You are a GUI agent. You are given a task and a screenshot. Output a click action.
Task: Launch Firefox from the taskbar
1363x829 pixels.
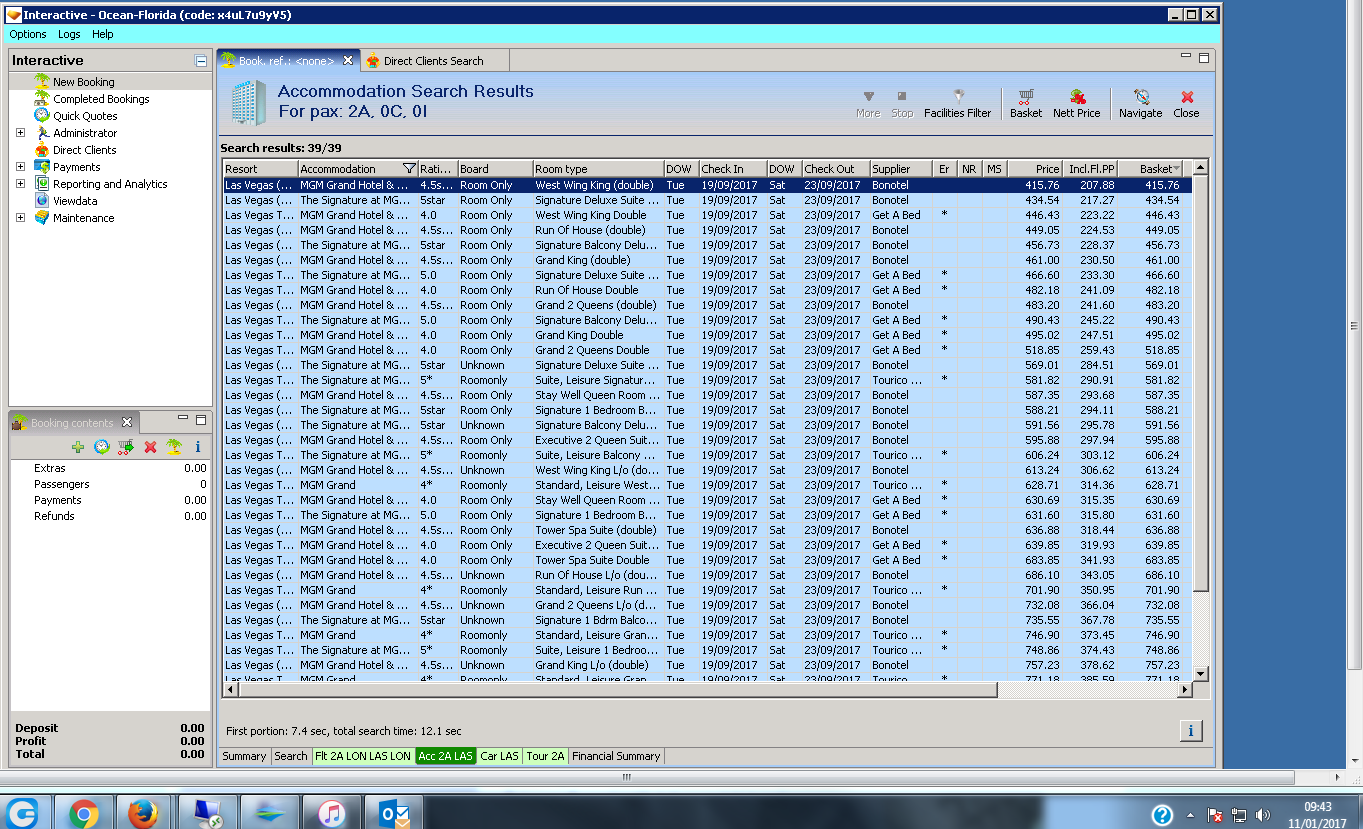144,813
